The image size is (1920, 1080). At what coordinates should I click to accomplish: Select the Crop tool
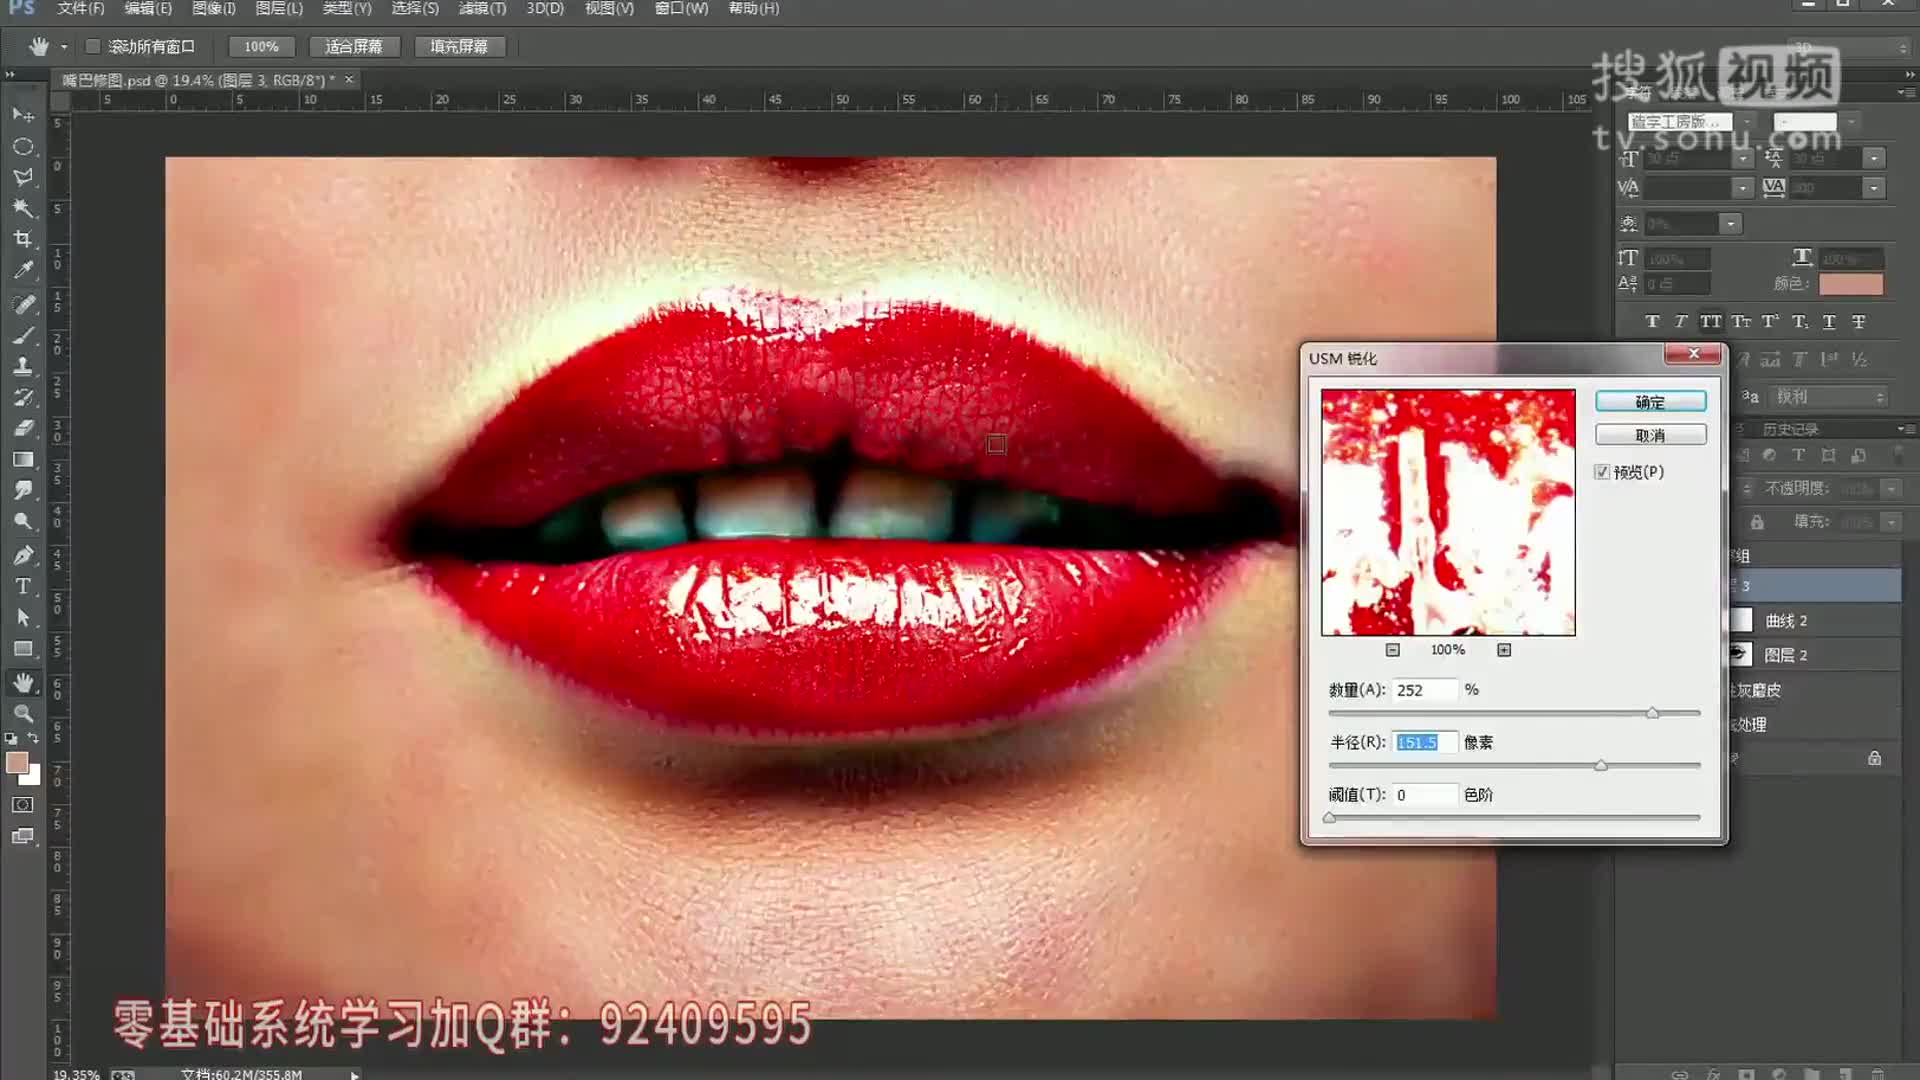pyautogui.click(x=23, y=239)
